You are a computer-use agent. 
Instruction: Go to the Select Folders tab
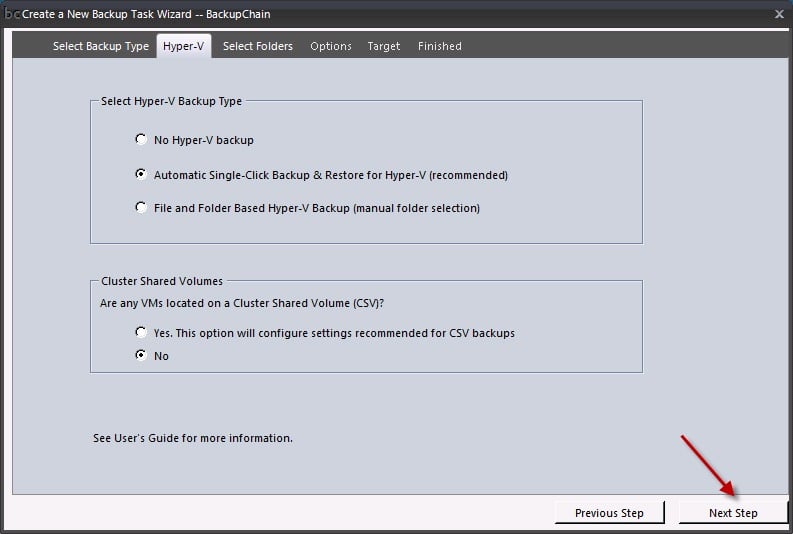[258, 46]
